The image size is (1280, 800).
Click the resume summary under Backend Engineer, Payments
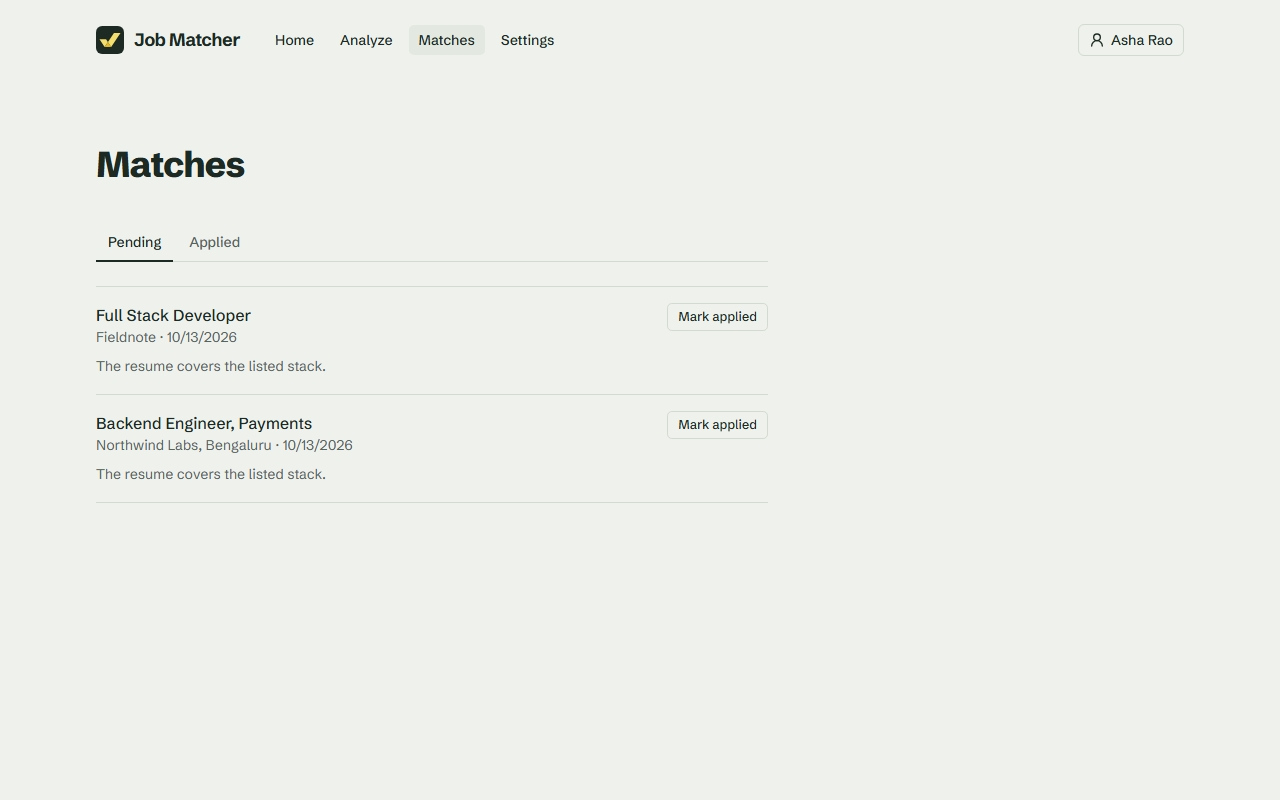[x=211, y=474]
